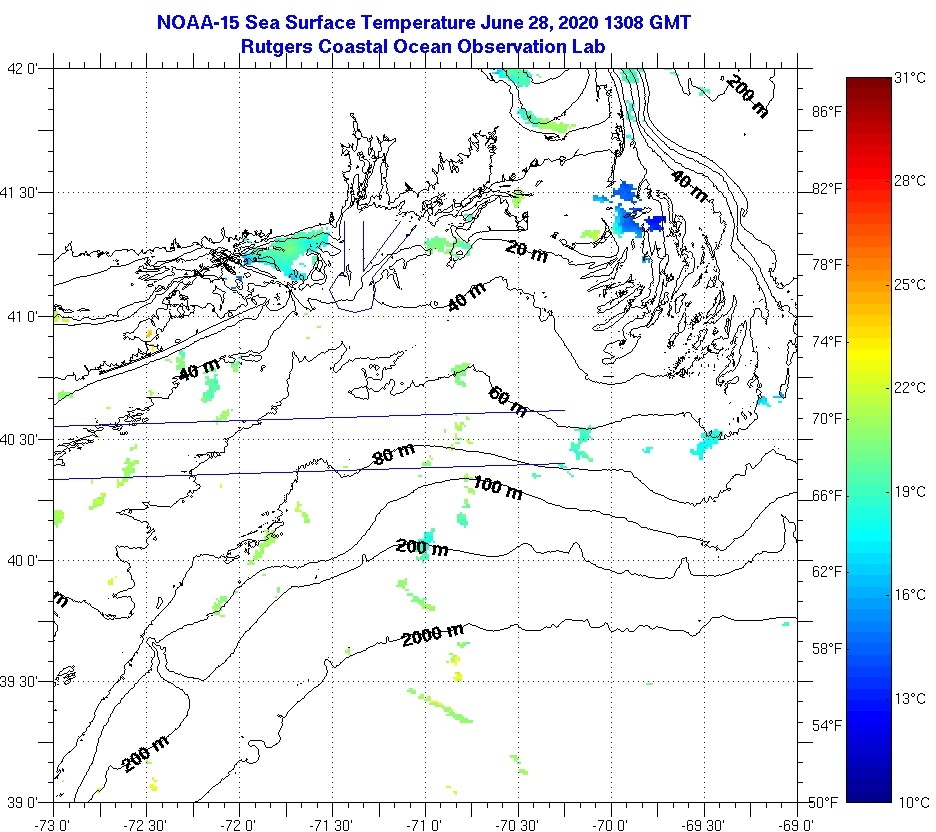Viewport: 936px width, 832px height.
Task: Click the 66°F tick label
Action: point(825,495)
